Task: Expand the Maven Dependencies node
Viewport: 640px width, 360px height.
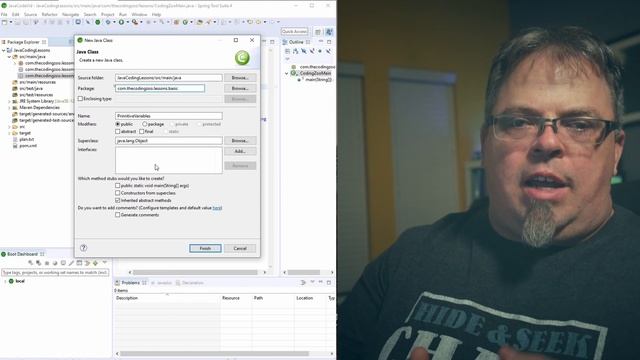Action: [9, 107]
